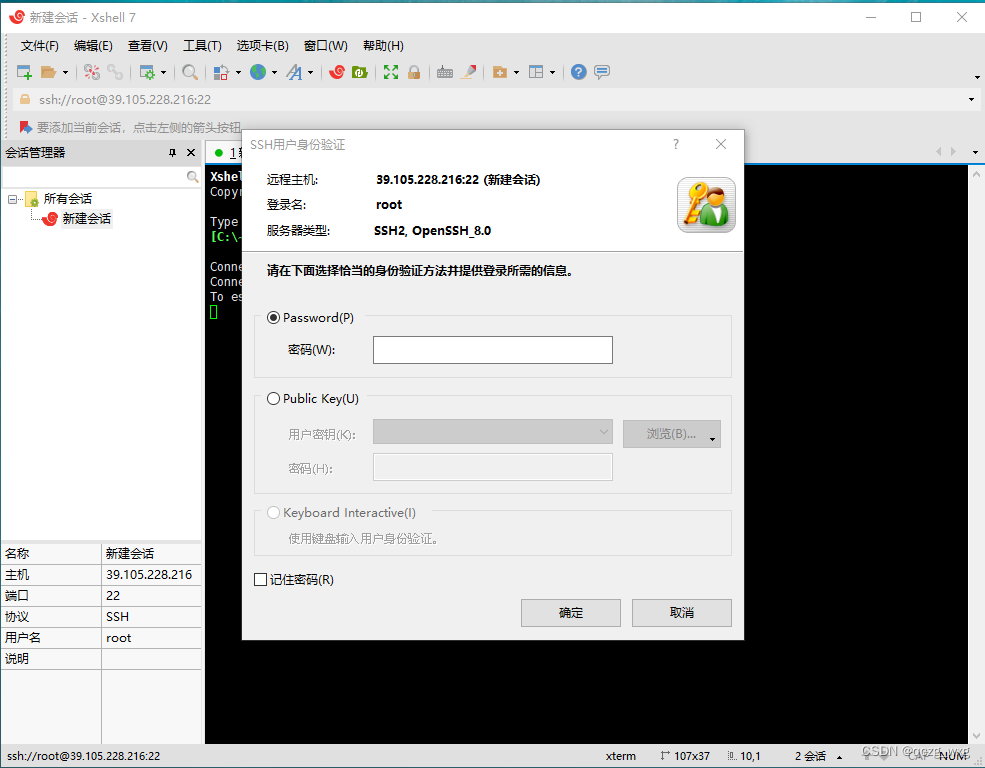The height and width of the screenshot is (768, 985).
Task: Select the Password(P) authentication method
Action: (x=274, y=317)
